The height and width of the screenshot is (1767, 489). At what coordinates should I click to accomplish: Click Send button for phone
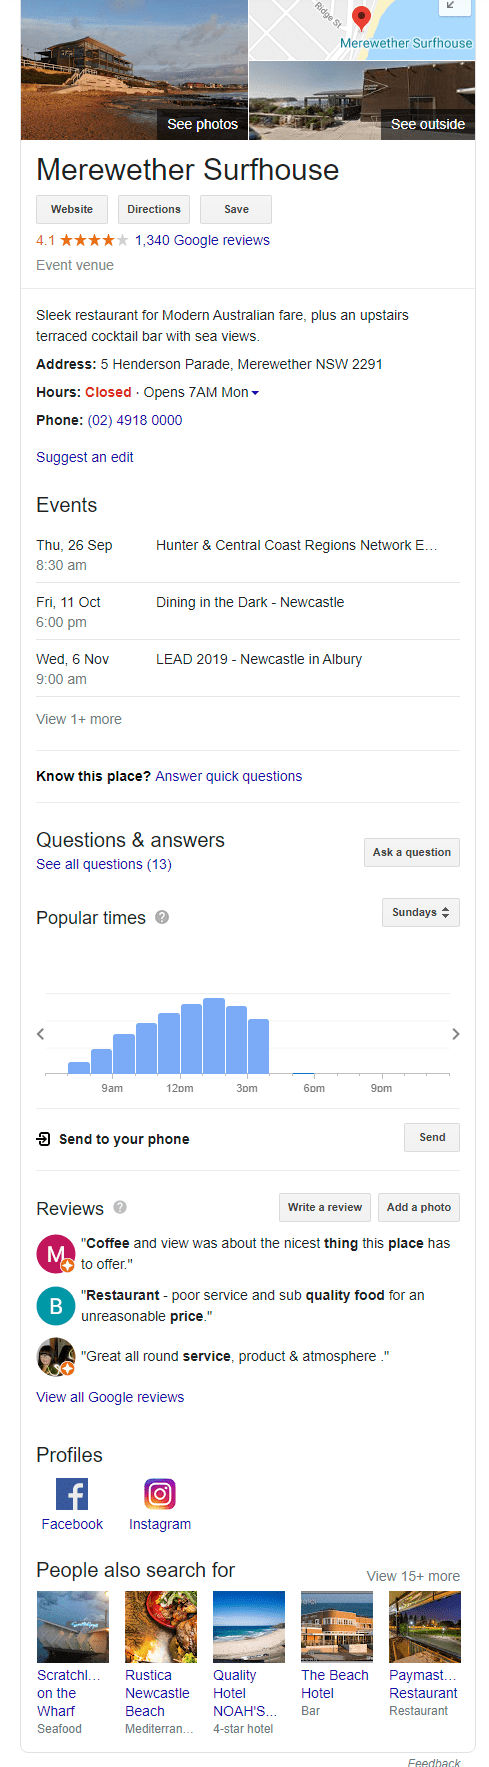coord(432,1137)
